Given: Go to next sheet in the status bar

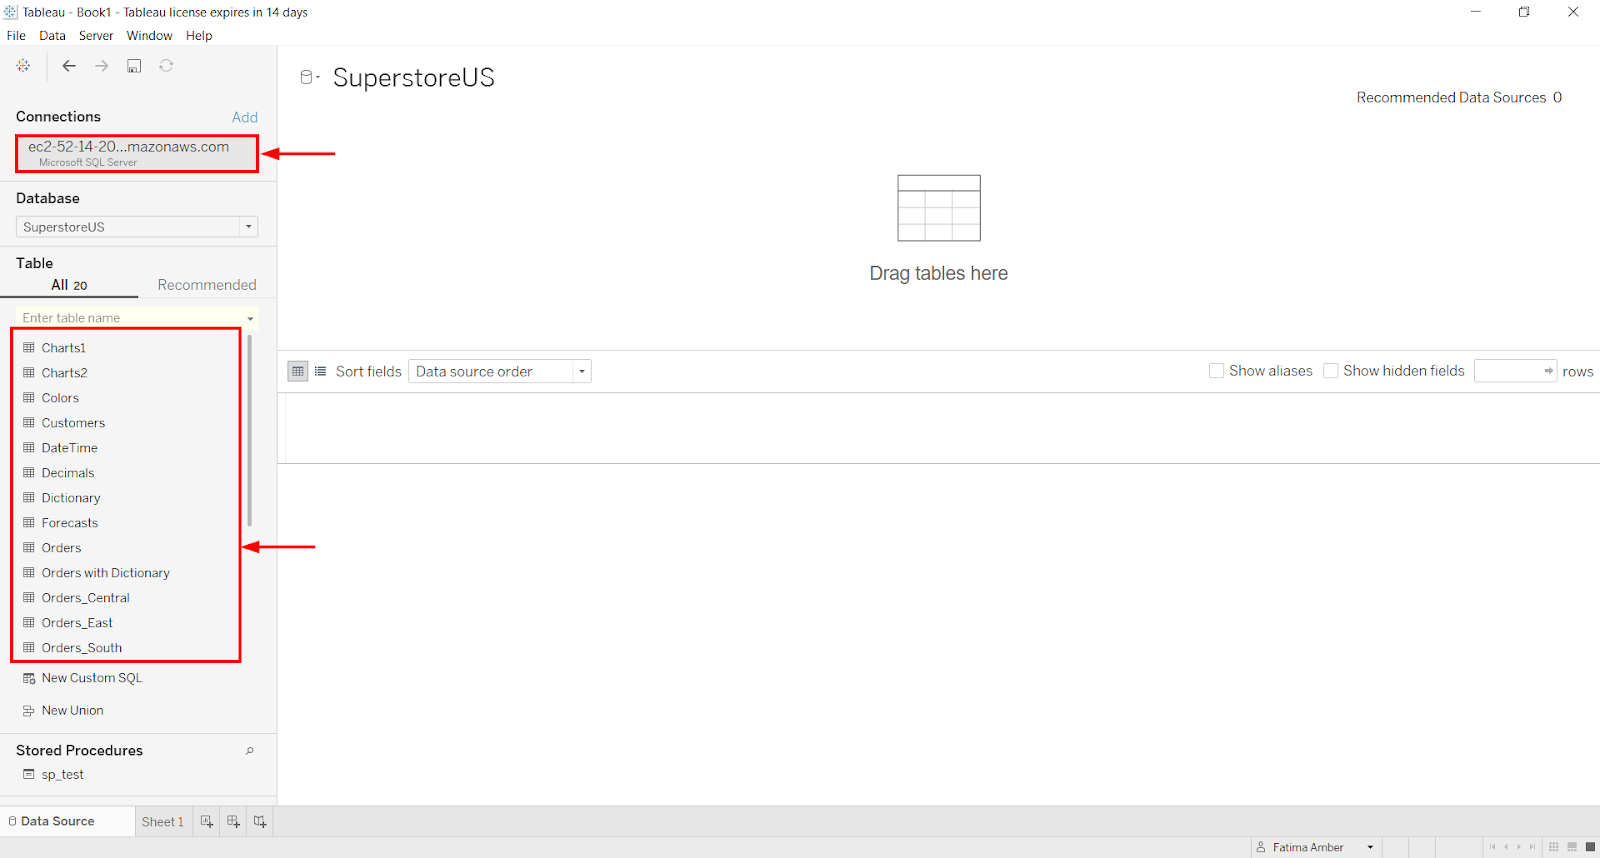Looking at the screenshot, I should [1519, 847].
